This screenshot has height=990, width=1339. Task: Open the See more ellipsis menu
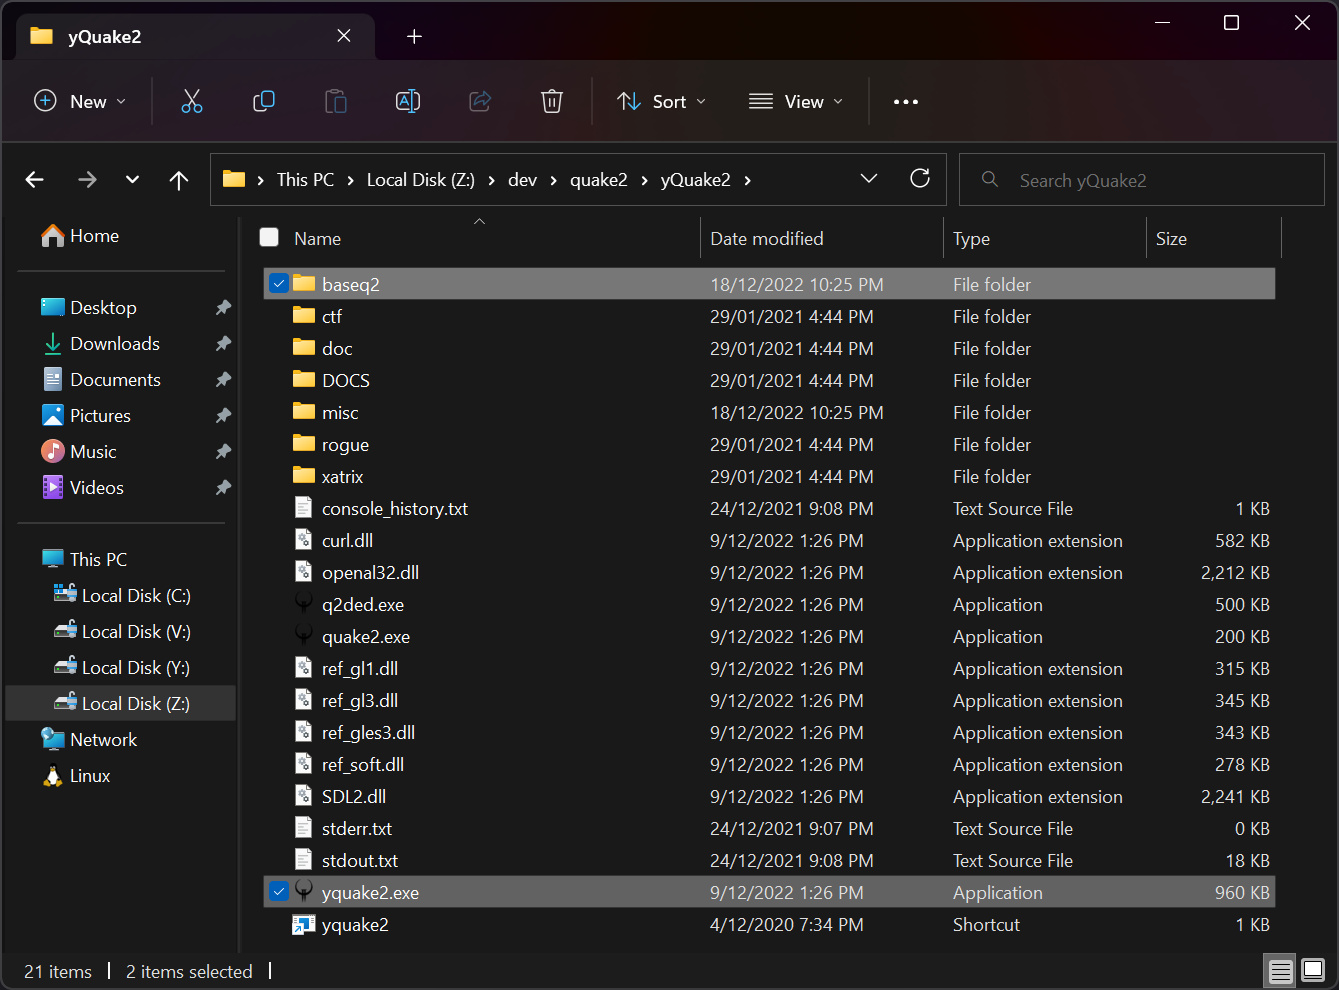(x=906, y=102)
